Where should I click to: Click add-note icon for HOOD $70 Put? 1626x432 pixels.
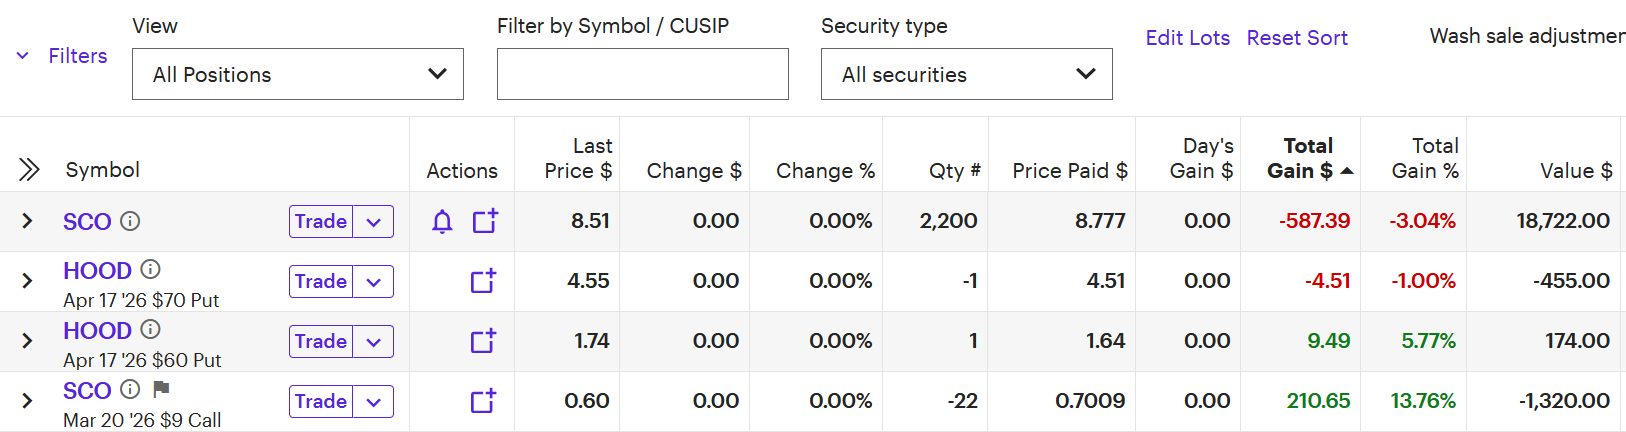(x=484, y=281)
